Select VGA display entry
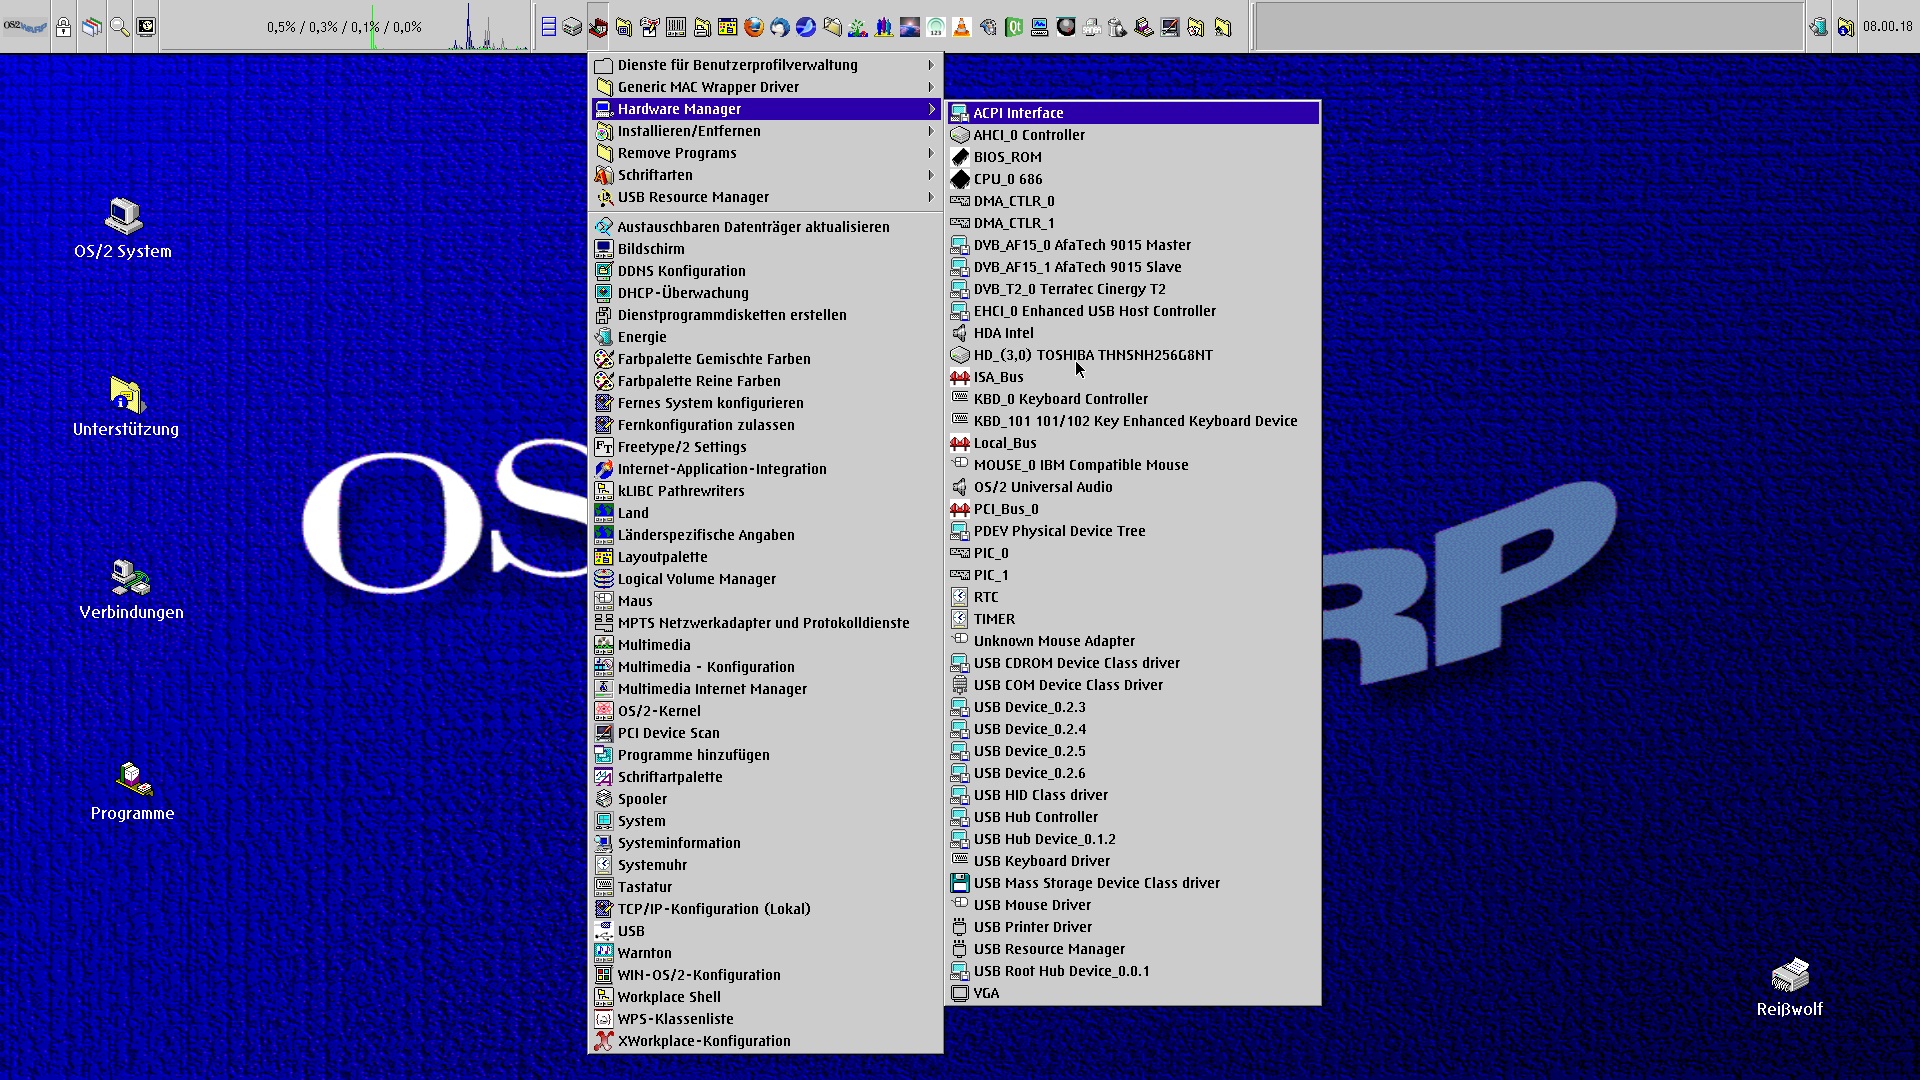1920x1080 pixels. 1133,993
